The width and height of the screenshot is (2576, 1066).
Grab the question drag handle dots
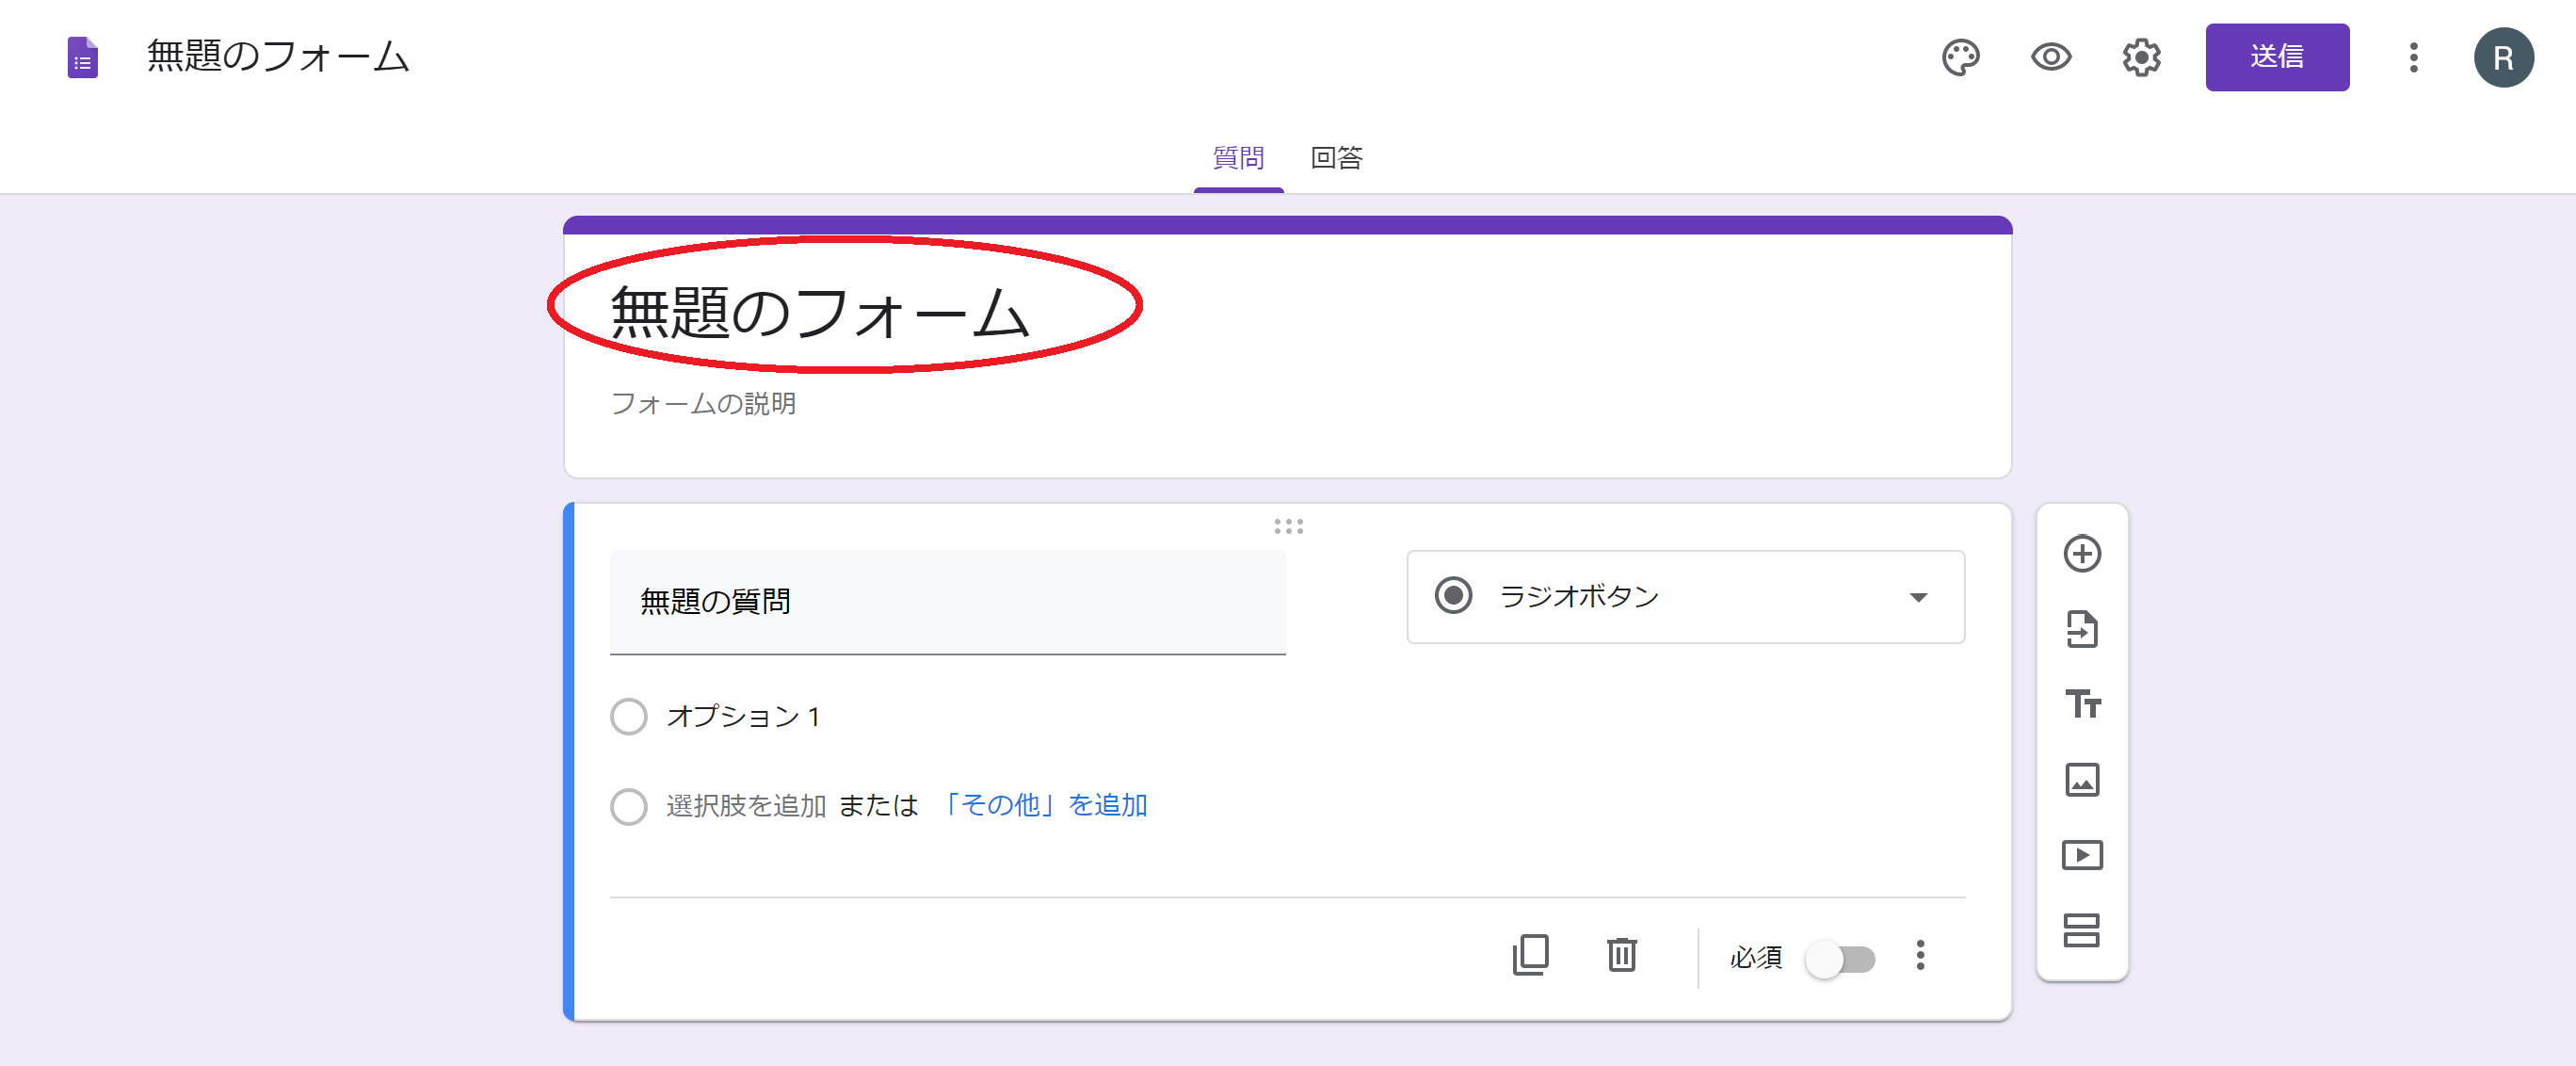click(1288, 526)
